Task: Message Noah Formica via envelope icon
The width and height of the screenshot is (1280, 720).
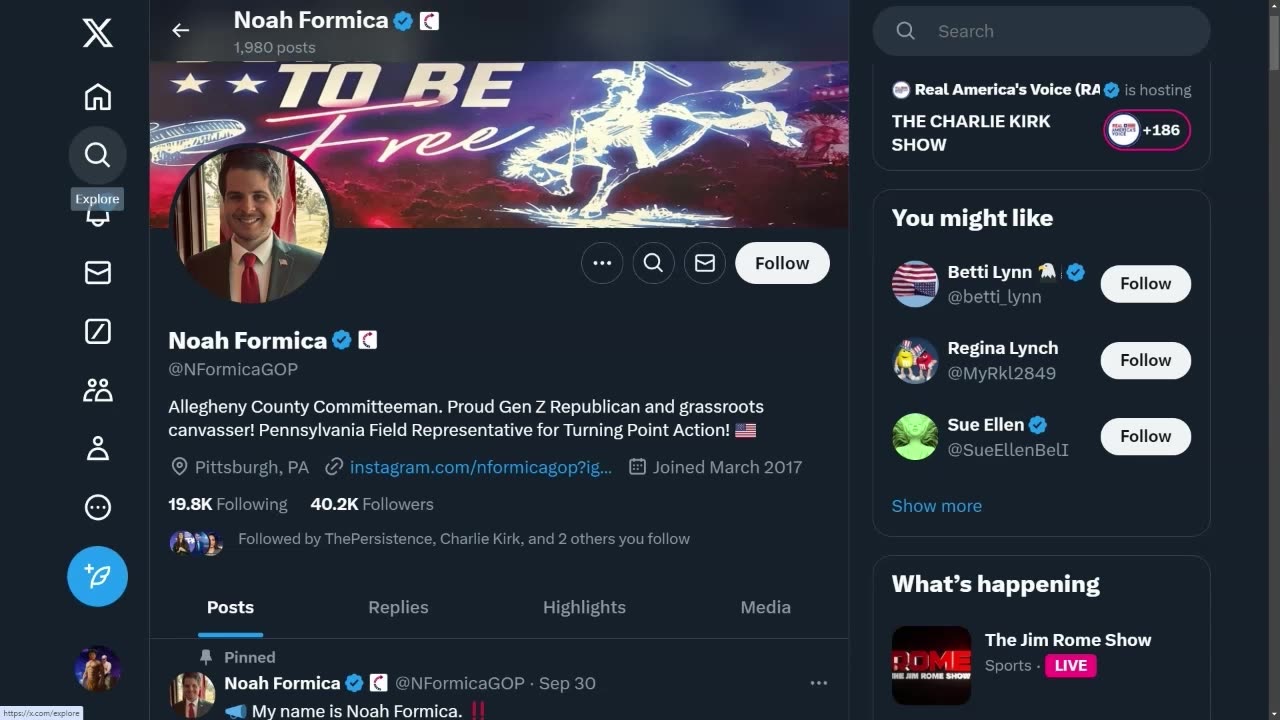Action: 705,263
